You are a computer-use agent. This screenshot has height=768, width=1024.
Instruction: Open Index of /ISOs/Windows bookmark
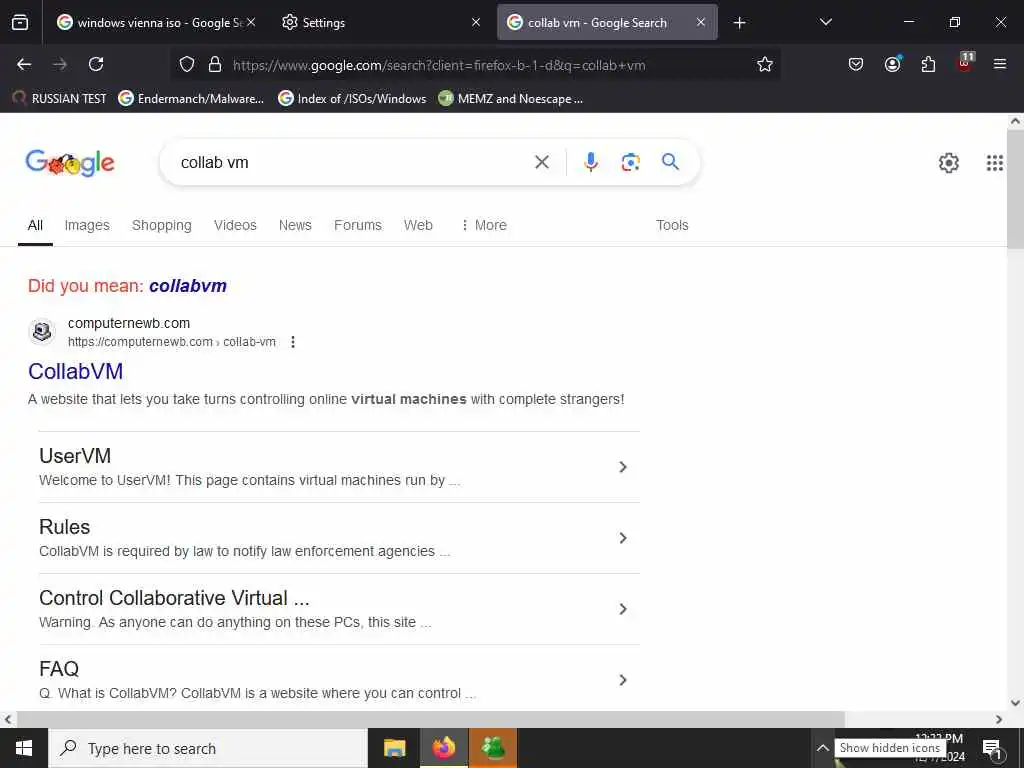352,99
